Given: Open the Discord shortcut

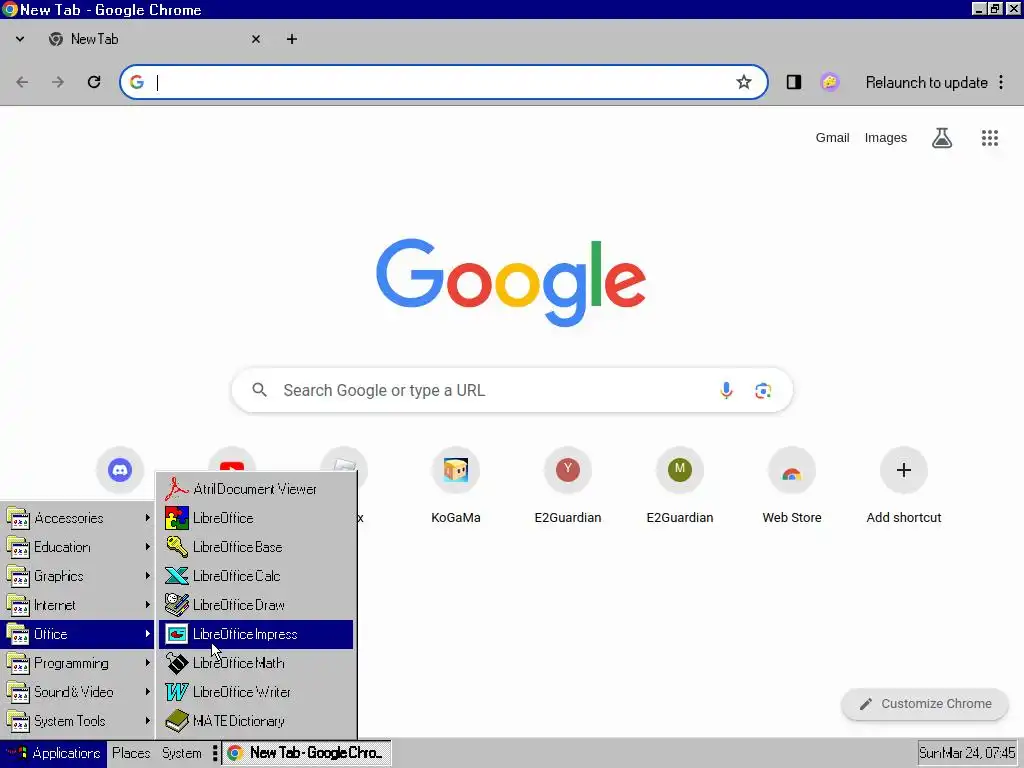Looking at the screenshot, I should click(x=120, y=470).
